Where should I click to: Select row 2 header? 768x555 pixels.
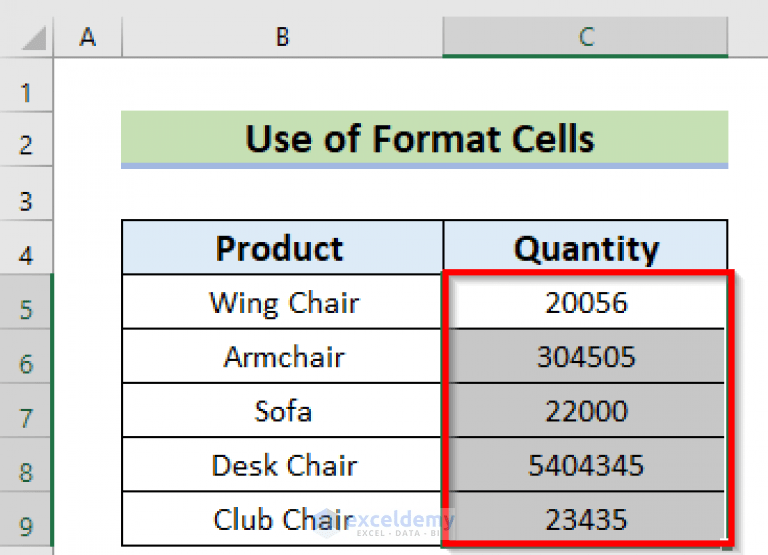26,140
